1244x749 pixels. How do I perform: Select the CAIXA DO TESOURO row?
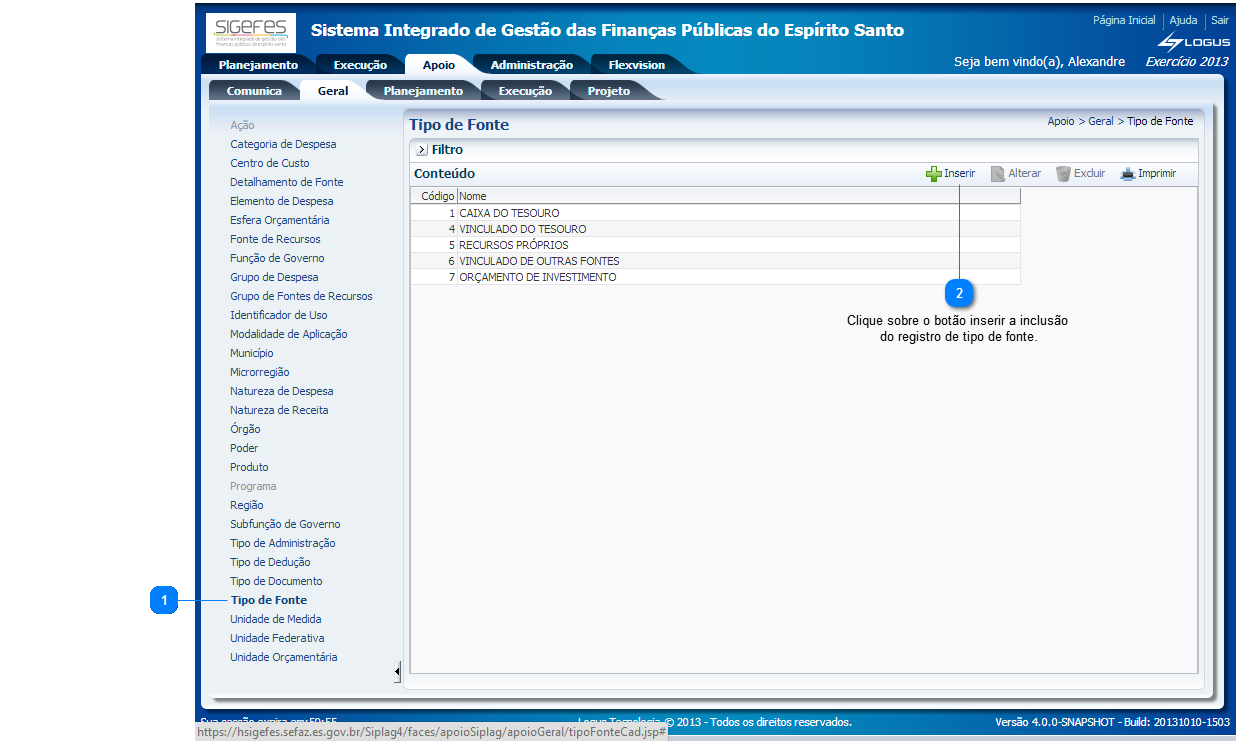(x=509, y=213)
